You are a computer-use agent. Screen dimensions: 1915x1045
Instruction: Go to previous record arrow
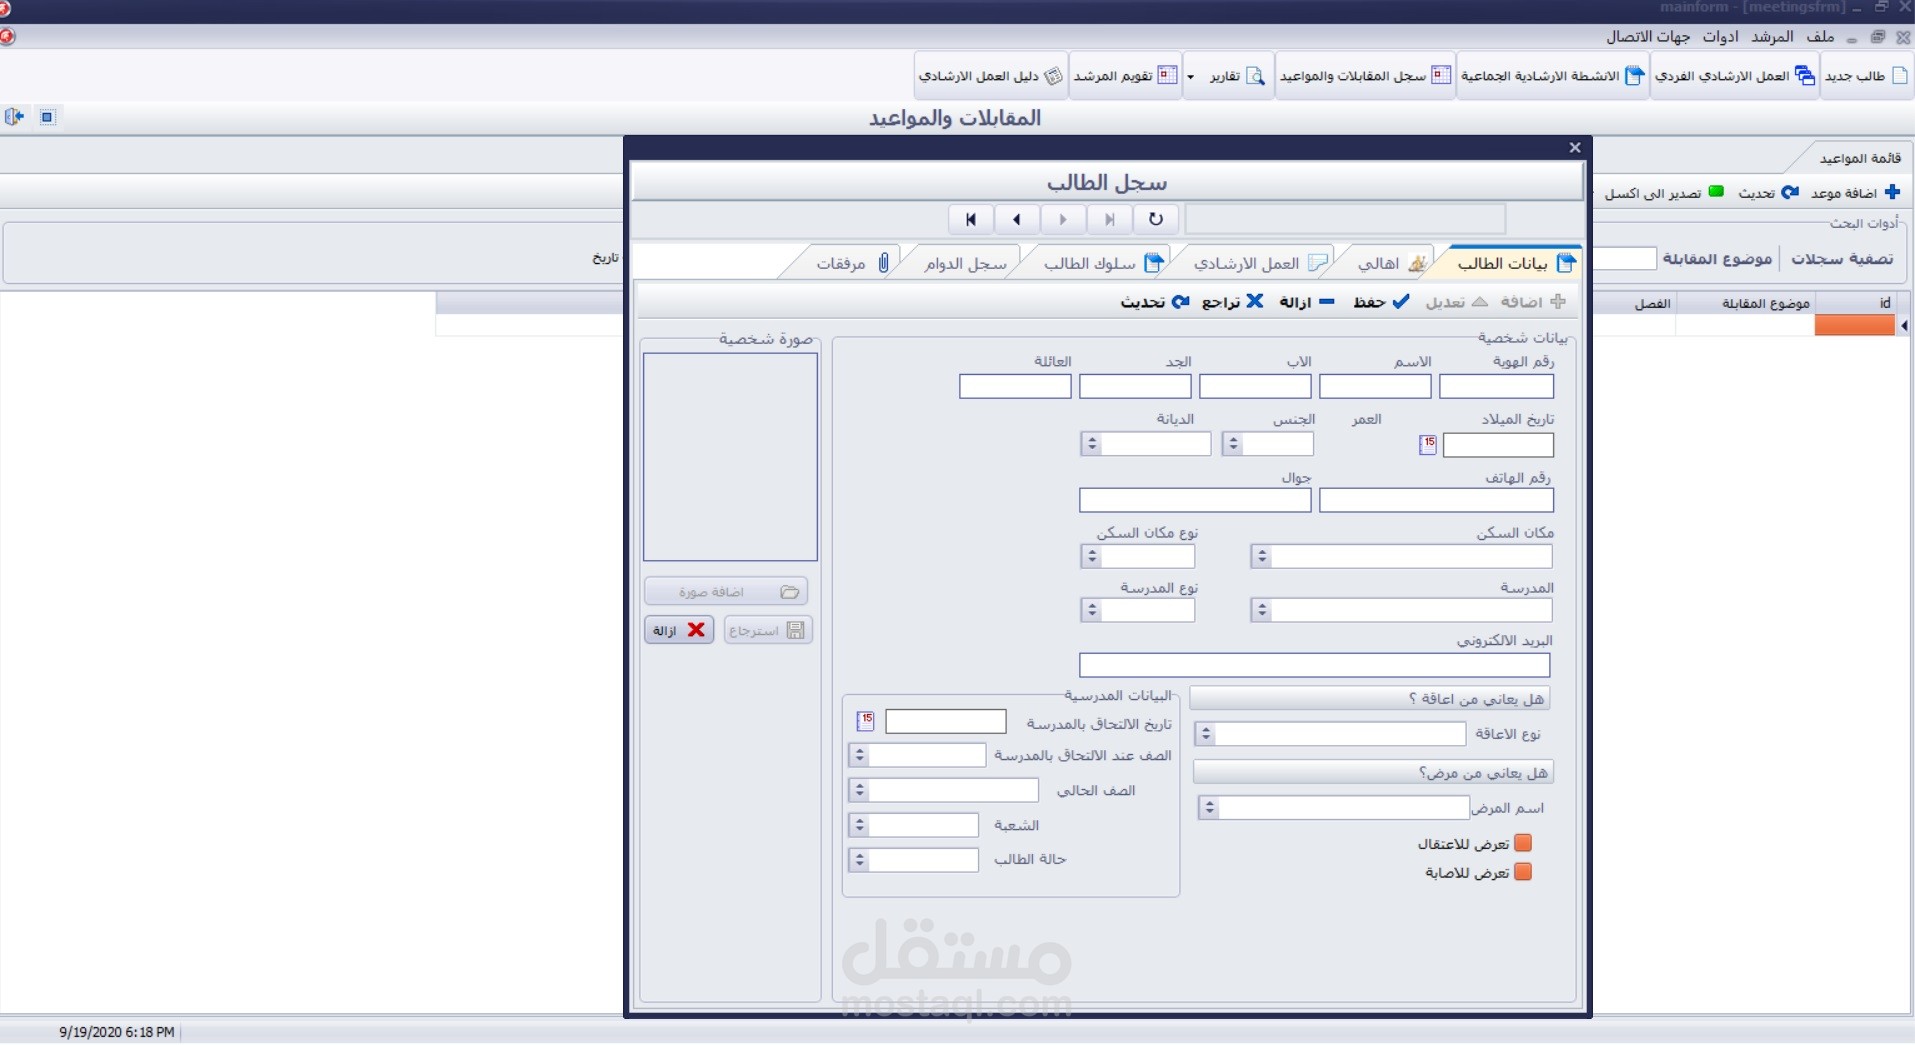1017,219
